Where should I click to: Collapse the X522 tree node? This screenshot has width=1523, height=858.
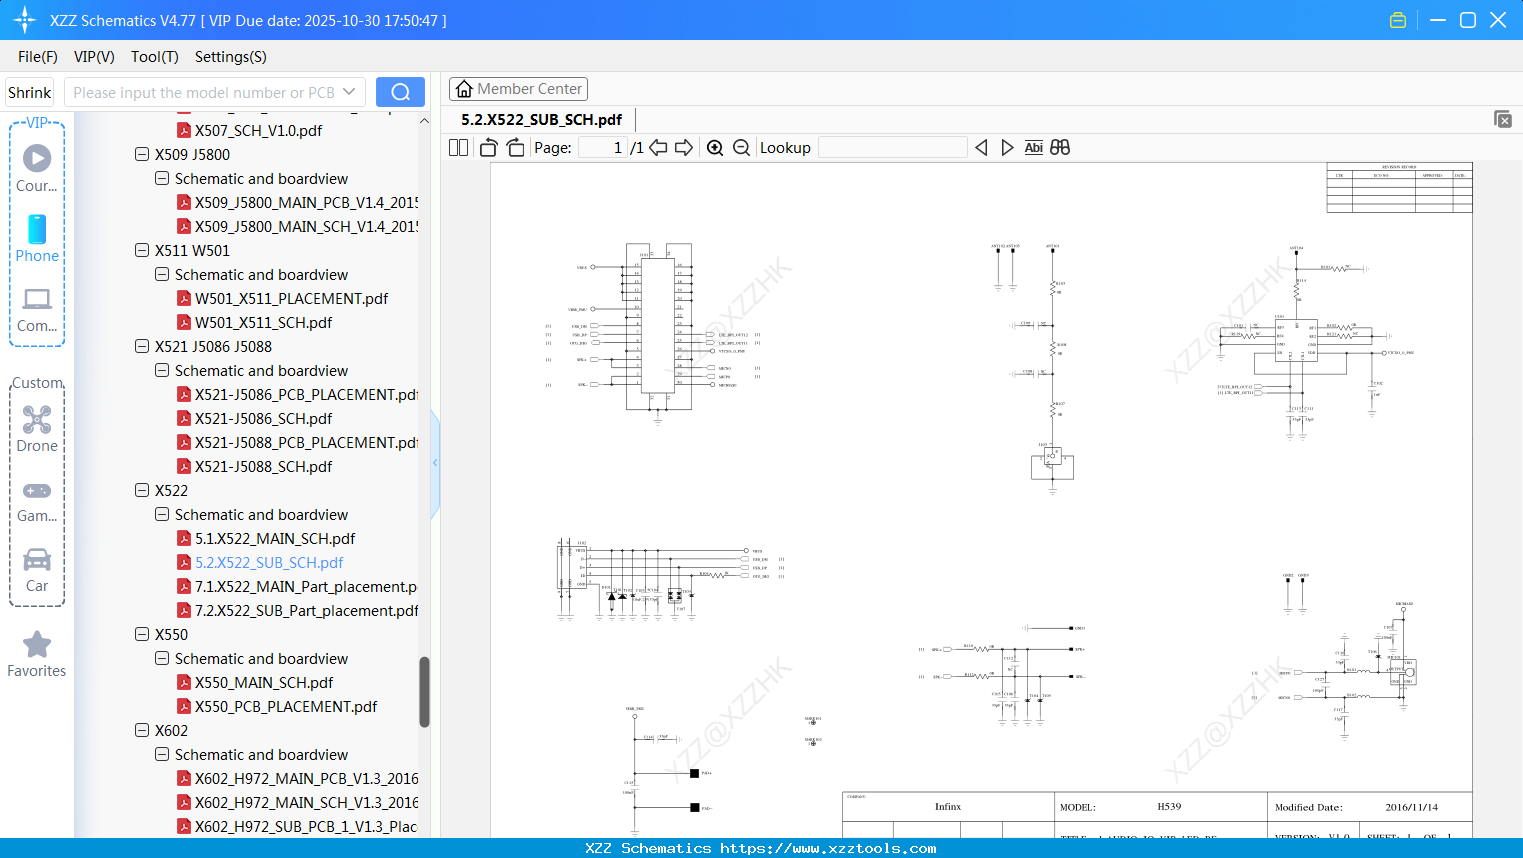click(141, 490)
